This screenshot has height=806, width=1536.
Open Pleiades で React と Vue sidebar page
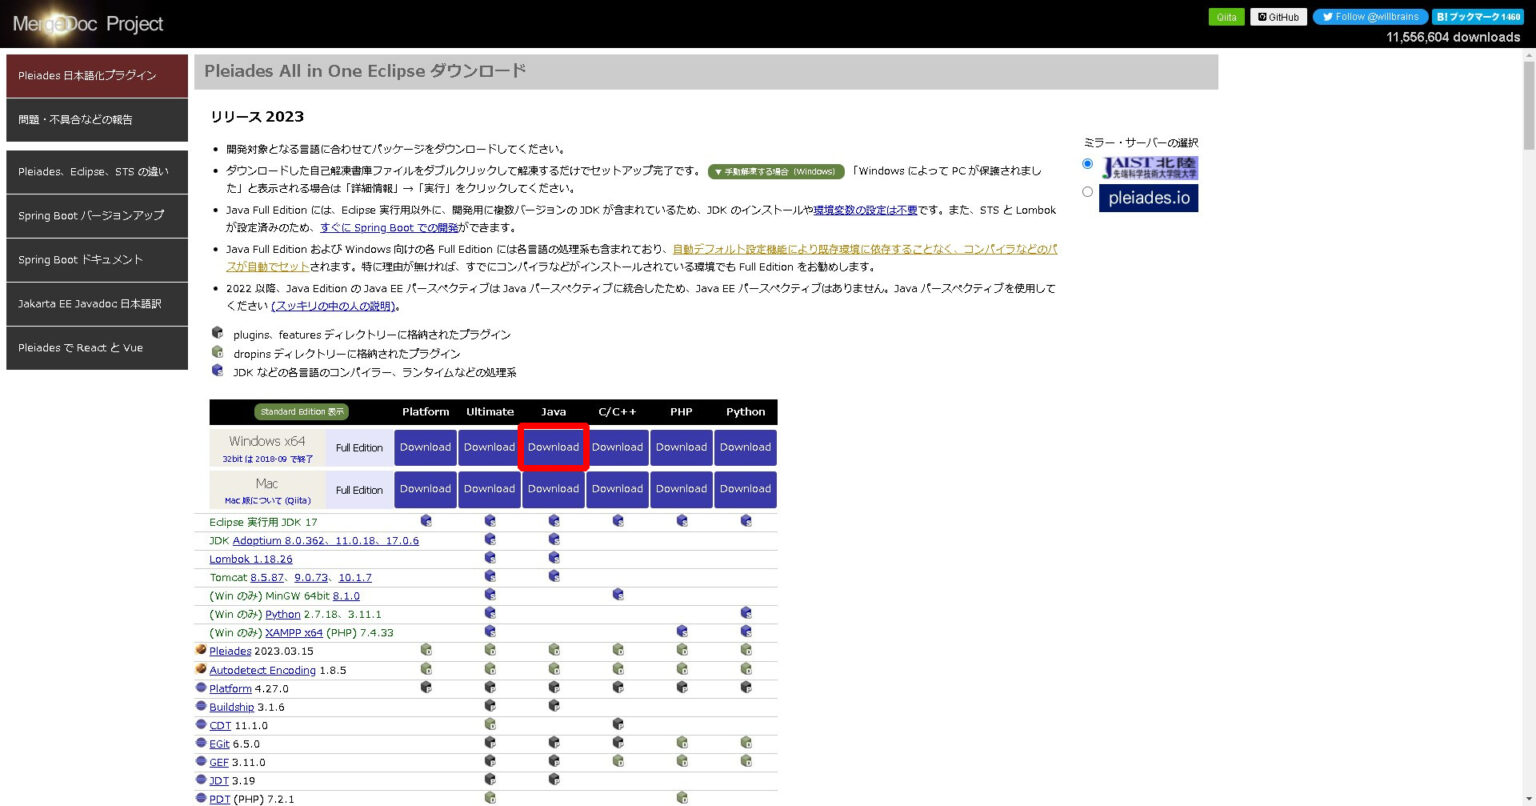pos(97,347)
